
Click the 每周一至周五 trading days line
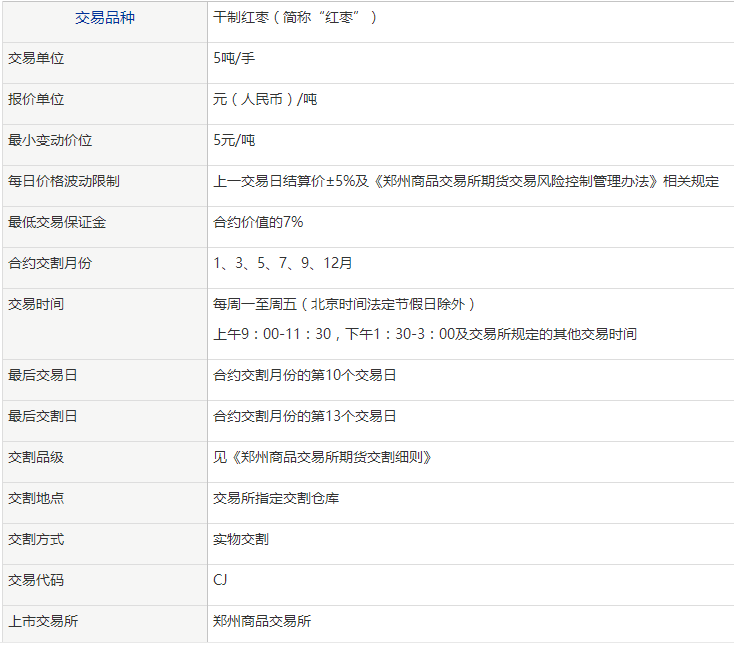pos(344,304)
